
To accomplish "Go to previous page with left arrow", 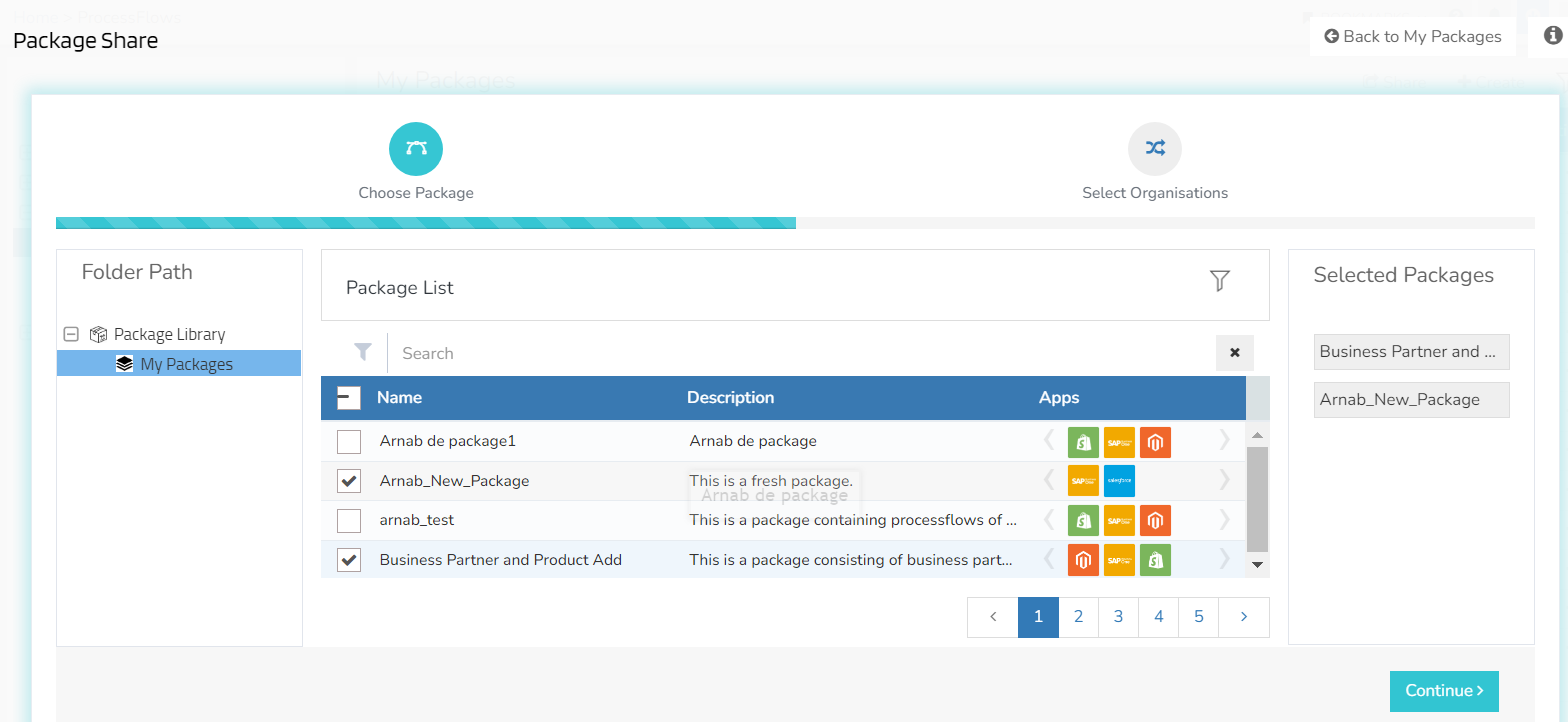I will pos(993,617).
